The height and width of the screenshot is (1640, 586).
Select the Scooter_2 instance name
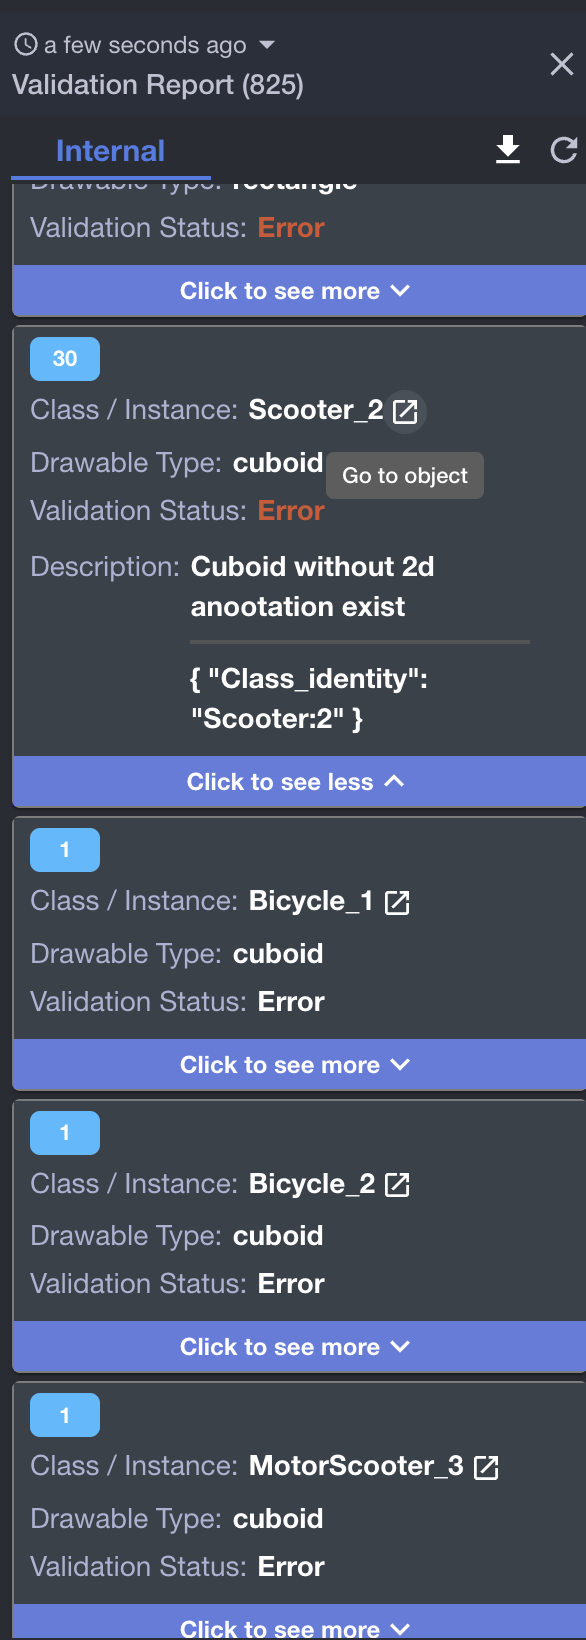click(316, 410)
